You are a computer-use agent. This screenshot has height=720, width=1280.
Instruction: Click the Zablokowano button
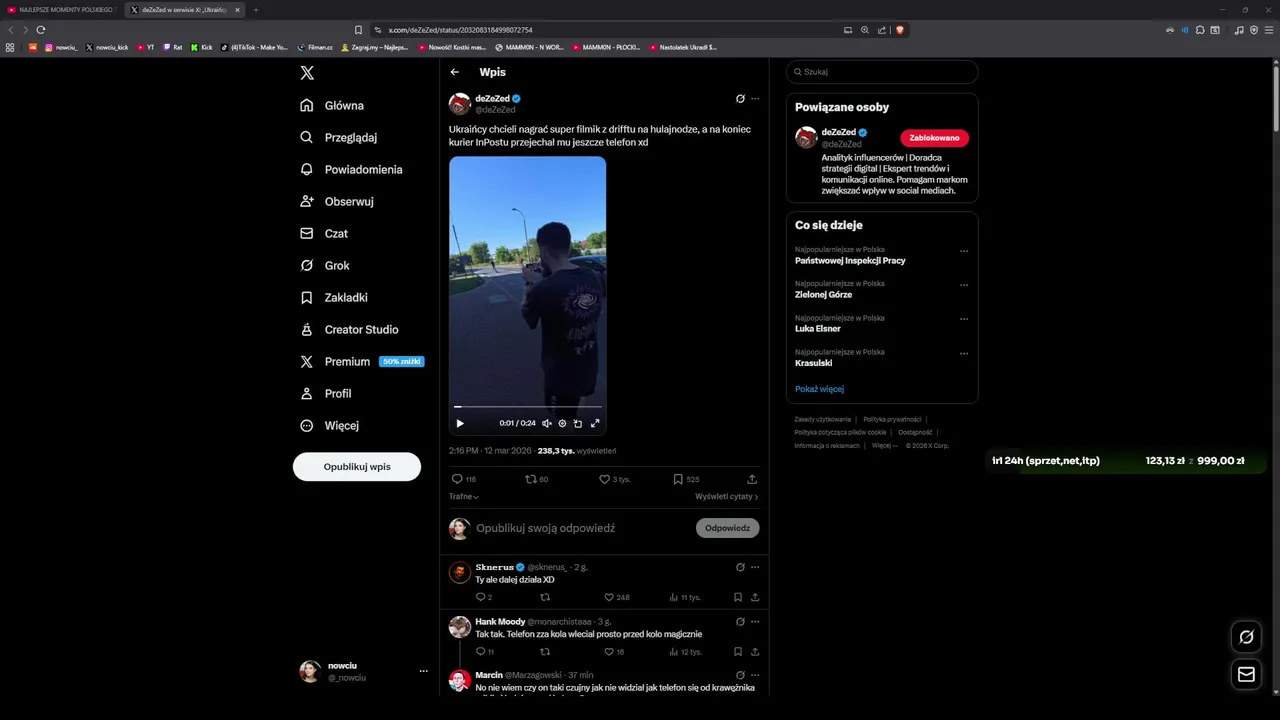(x=935, y=138)
